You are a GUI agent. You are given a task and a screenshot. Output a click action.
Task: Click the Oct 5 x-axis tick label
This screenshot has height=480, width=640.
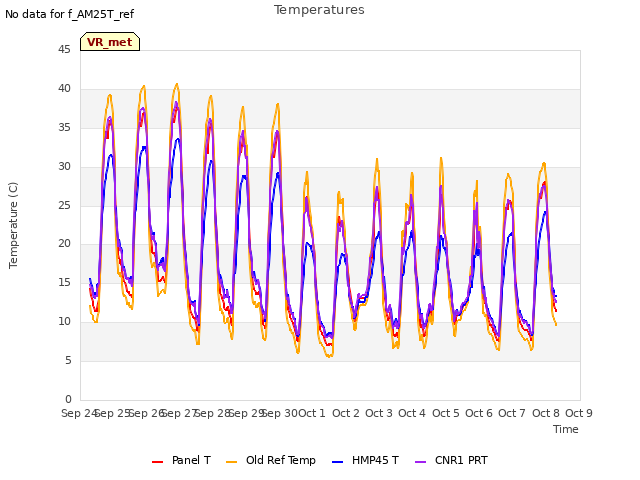[x=446, y=413]
